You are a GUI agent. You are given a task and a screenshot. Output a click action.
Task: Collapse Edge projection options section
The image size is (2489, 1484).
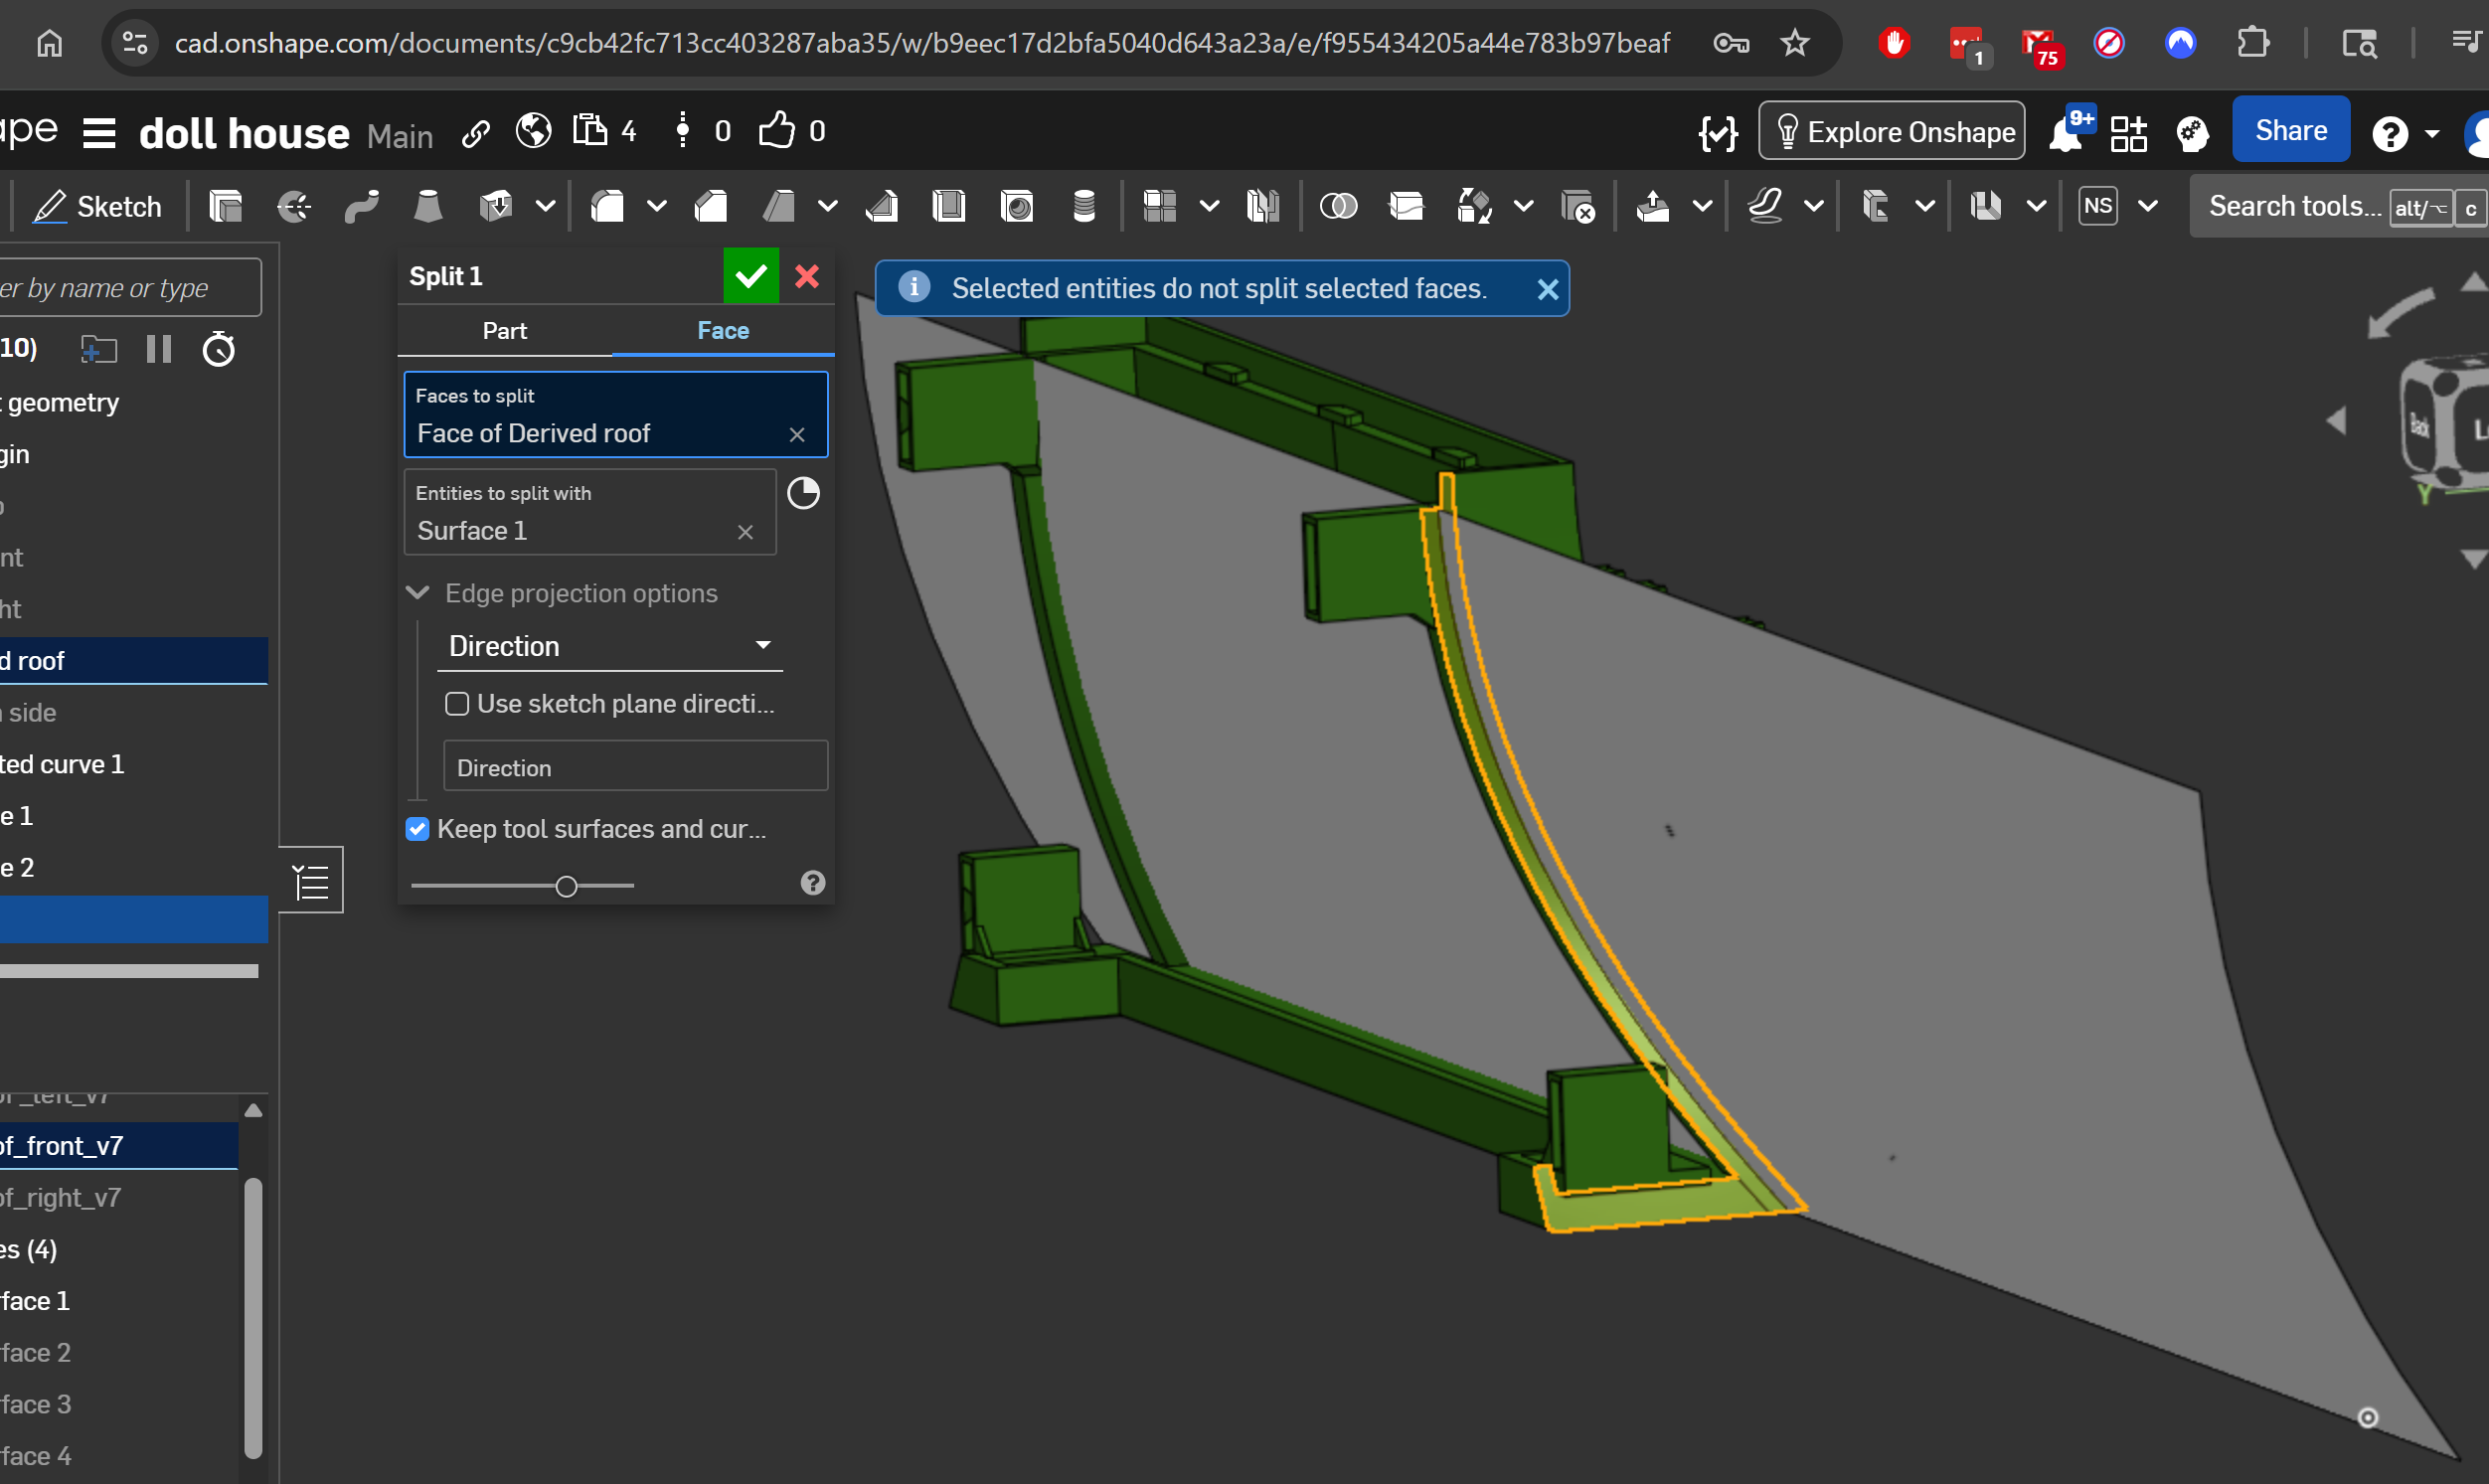coord(418,593)
